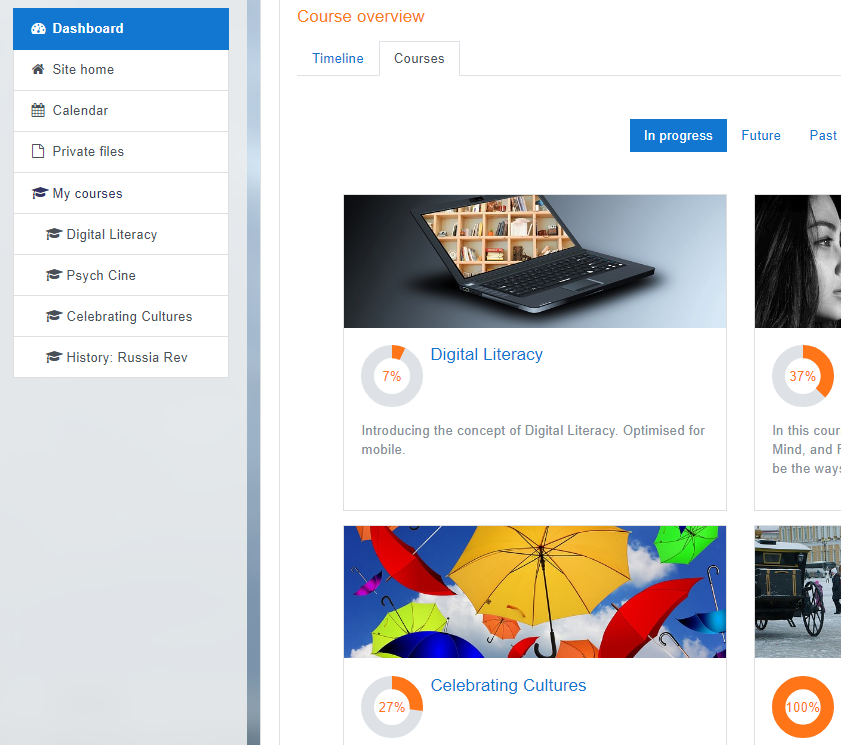
Task: Show Past courses
Action: (823, 136)
